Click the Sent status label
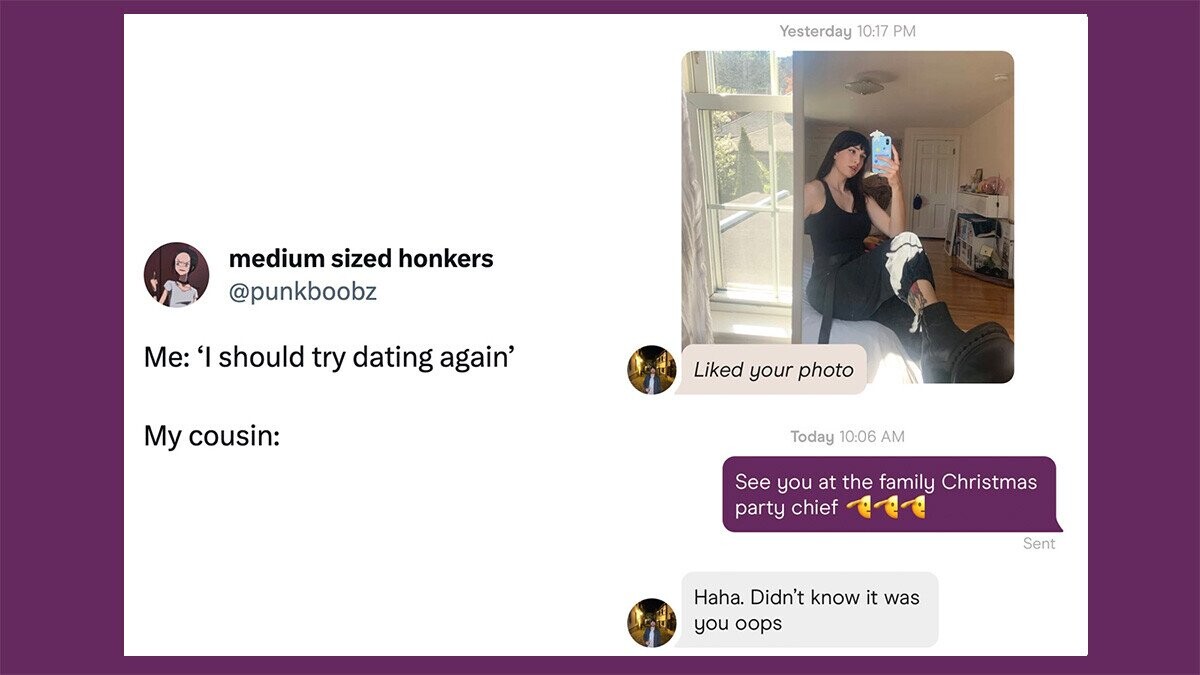The width and height of the screenshot is (1200, 675). click(x=1039, y=544)
